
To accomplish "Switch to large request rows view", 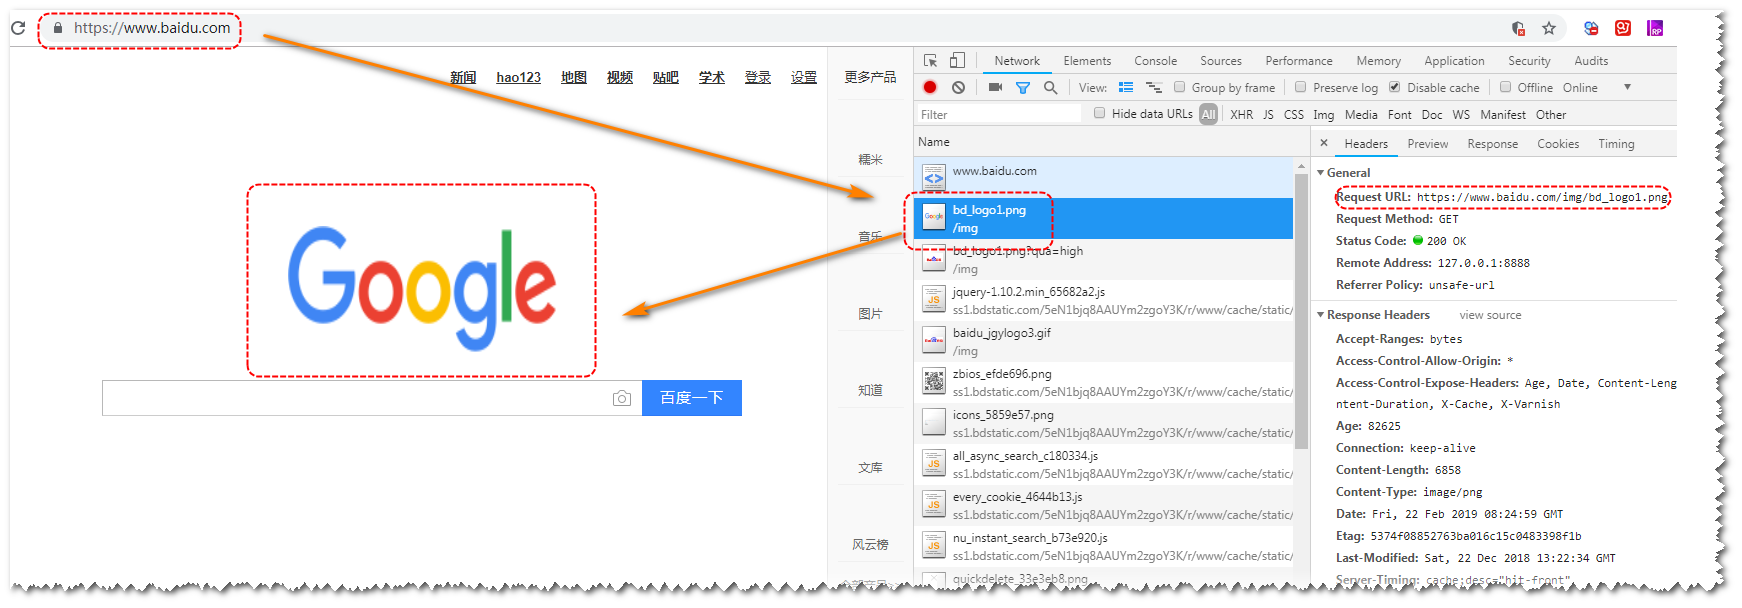I will 1126,87.
